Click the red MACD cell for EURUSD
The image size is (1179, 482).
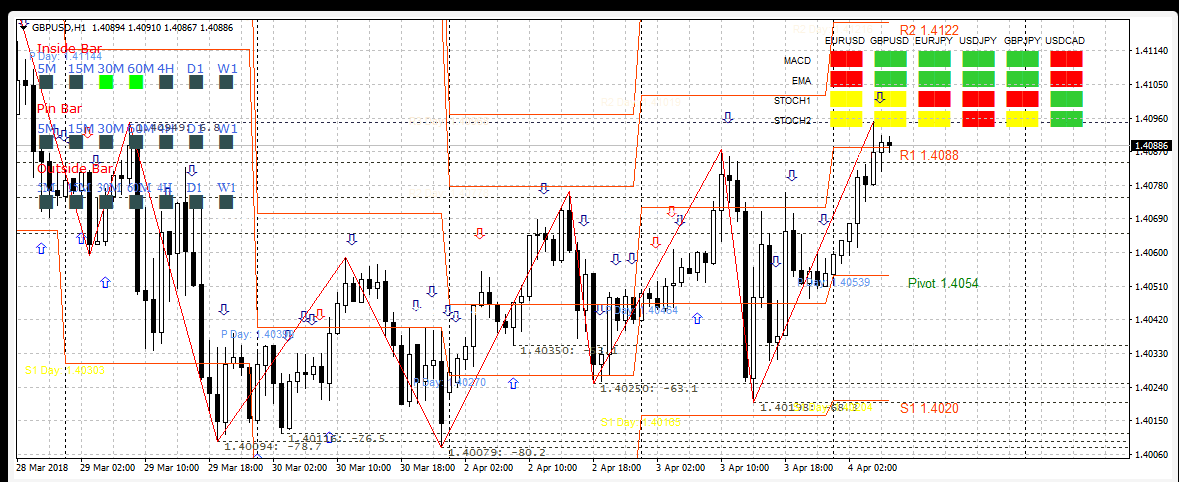tap(847, 59)
